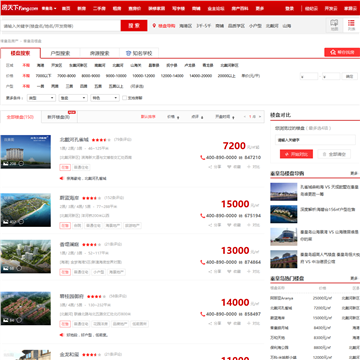Image resolution: width=360 pixels, height=360 pixels.
Task: Expand the first 更多条件 dropdown
Action: point(42,98)
